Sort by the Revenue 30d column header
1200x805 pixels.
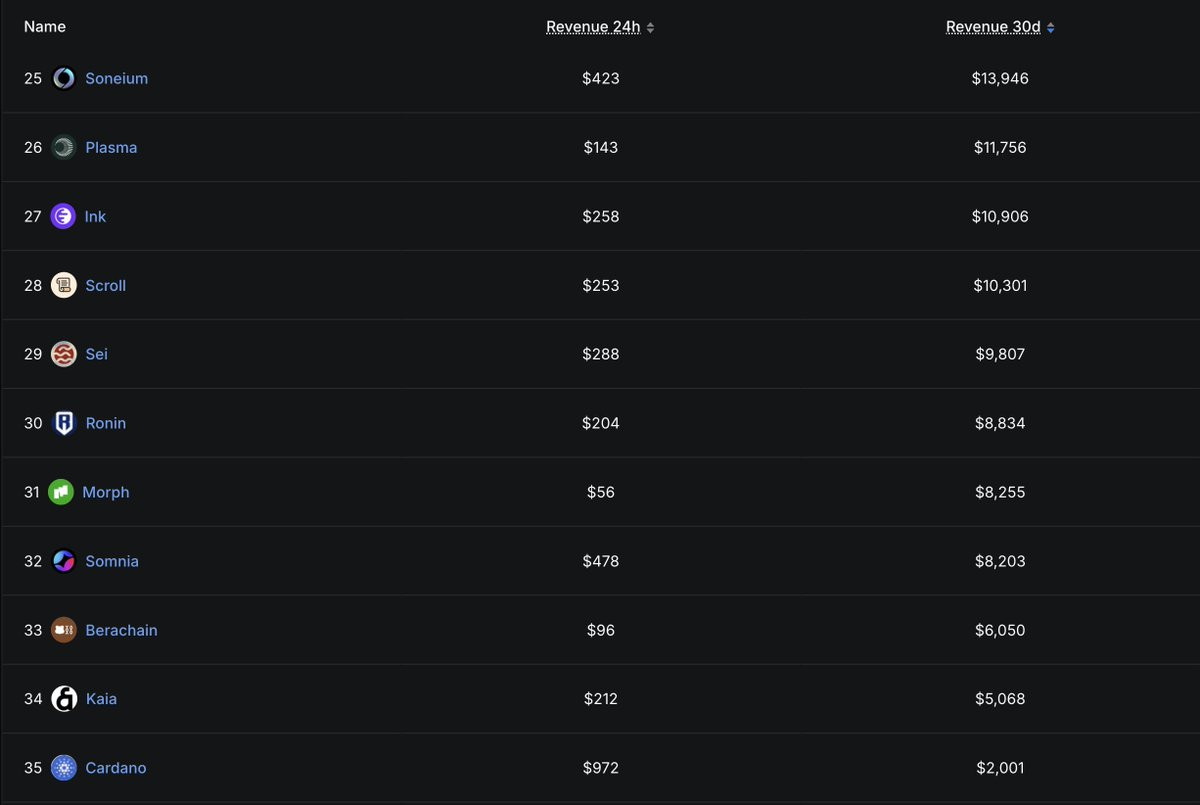pyautogui.click(x=993, y=27)
